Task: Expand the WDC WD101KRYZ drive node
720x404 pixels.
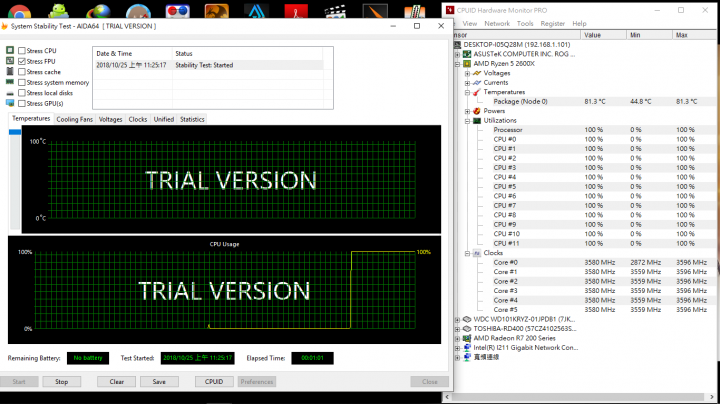Action: point(457,320)
